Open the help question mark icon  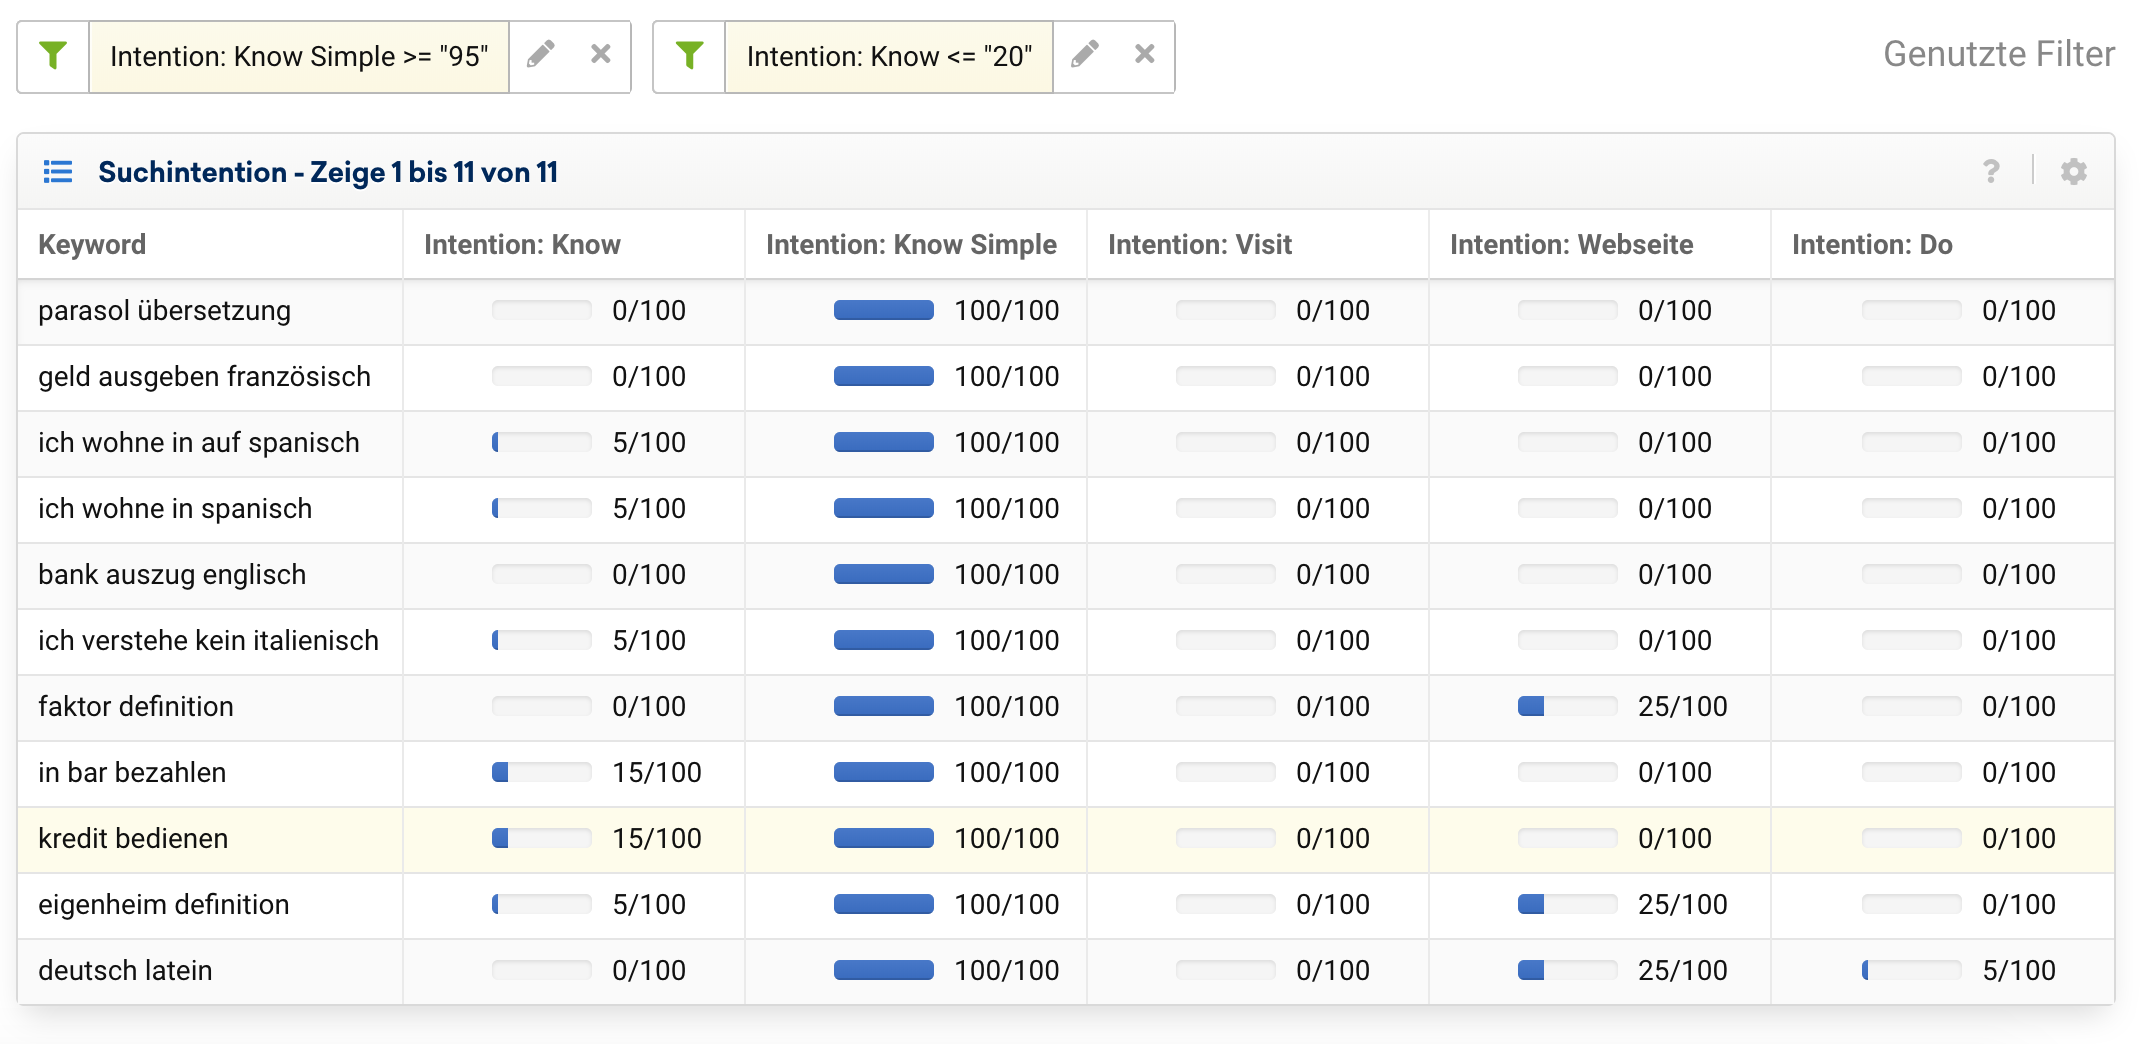coord(1991,172)
